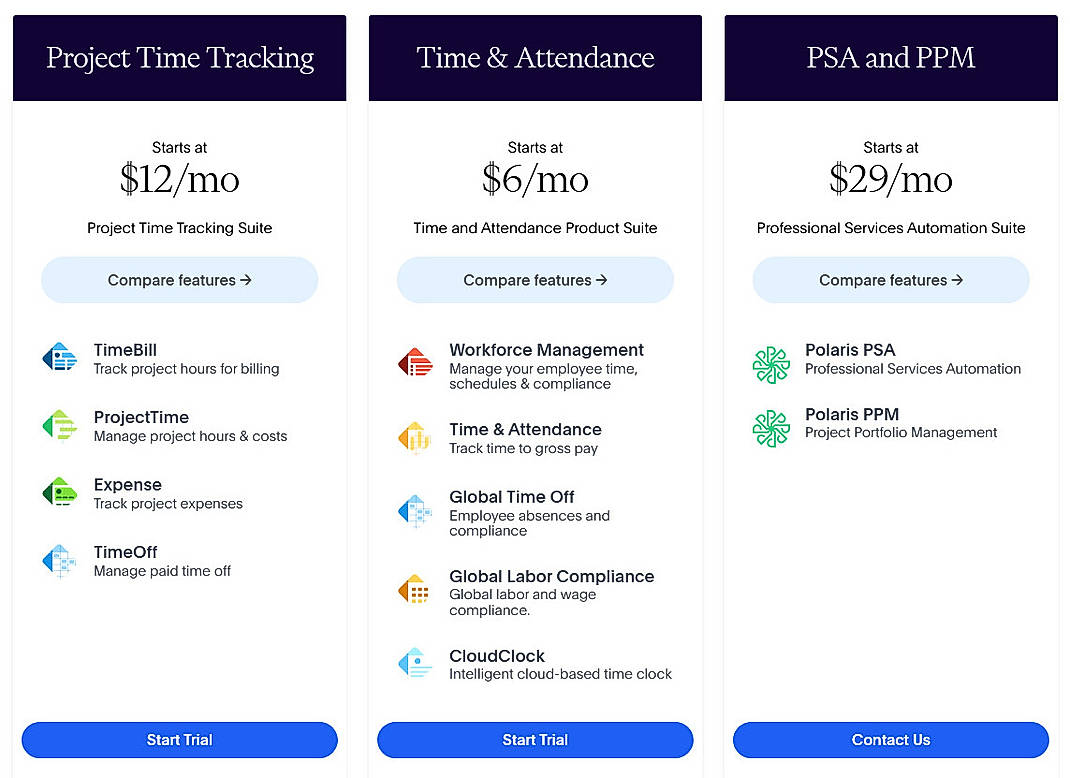
Task: Click the Project Time Tracking header
Action: tap(179, 58)
